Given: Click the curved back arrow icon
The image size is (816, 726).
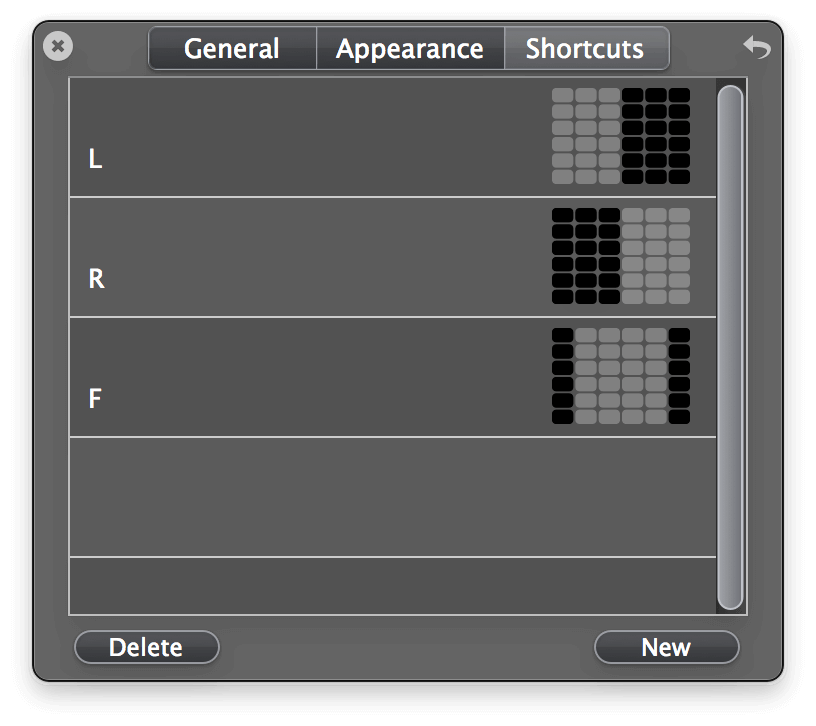Looking at the screenshot, I should tap(757, 46).
